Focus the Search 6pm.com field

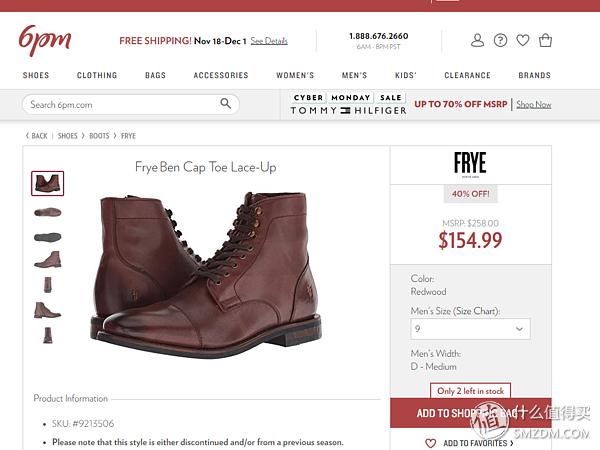coord(131,104)
